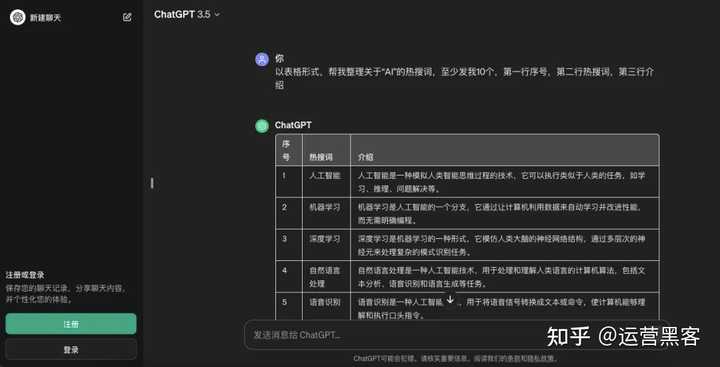Open the ChatGPT 3.5 model dropdown

pyautogui.click(x=187, y=14)
